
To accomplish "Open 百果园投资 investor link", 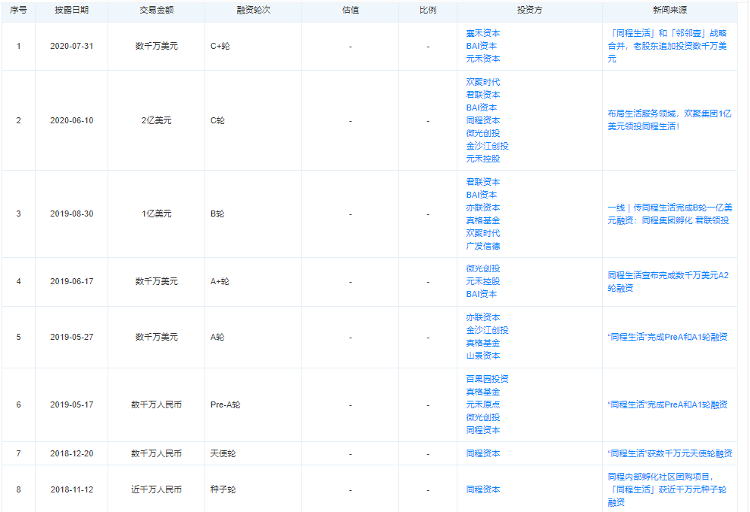I will (x=487, y=379).
